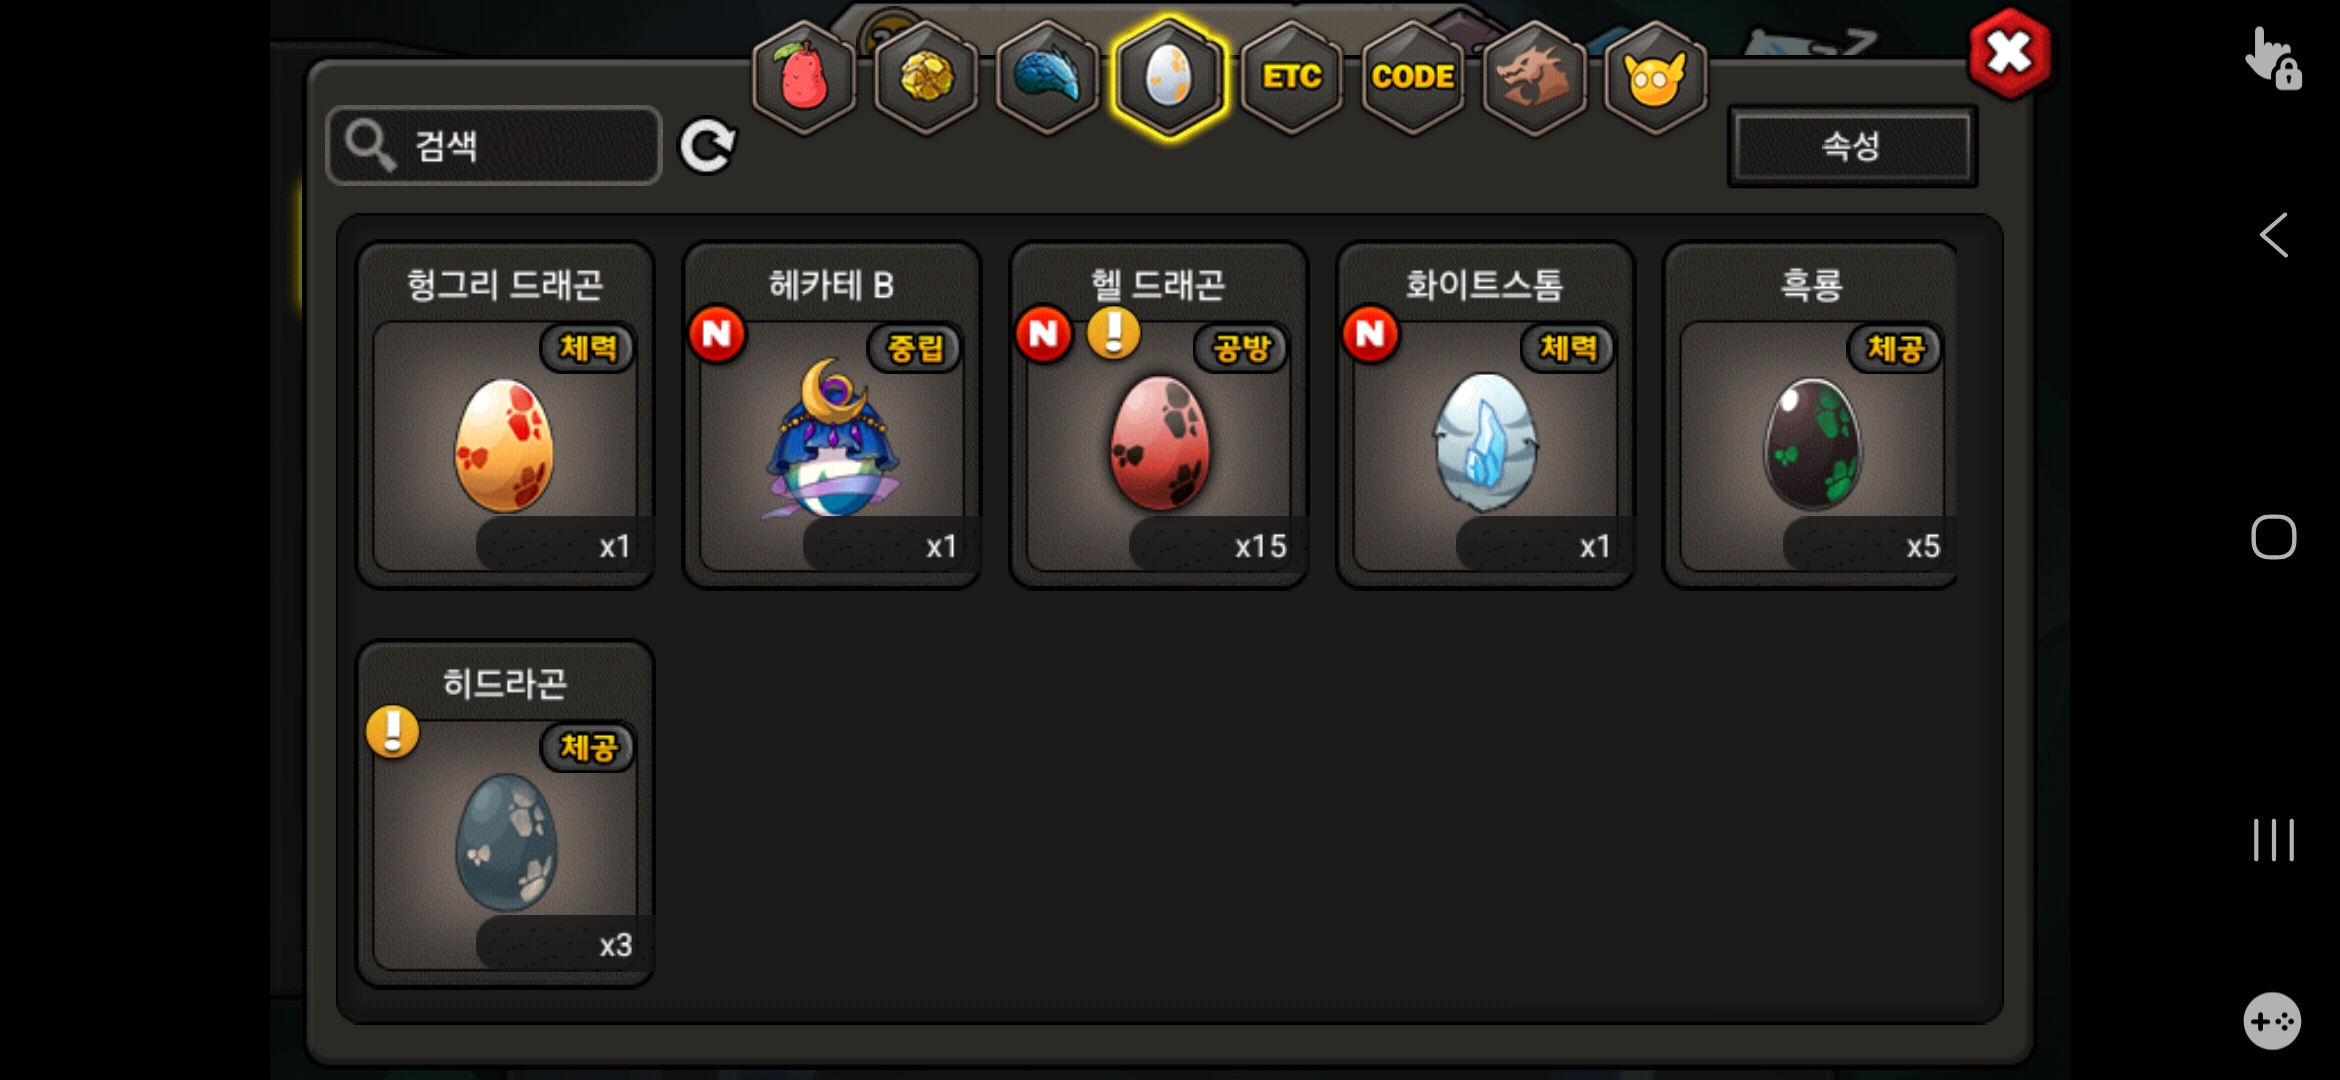The width and height of the screenshot is (2340, 1080).
Task: Select the golden gem category icon
Action: click(x=926, y=77)
